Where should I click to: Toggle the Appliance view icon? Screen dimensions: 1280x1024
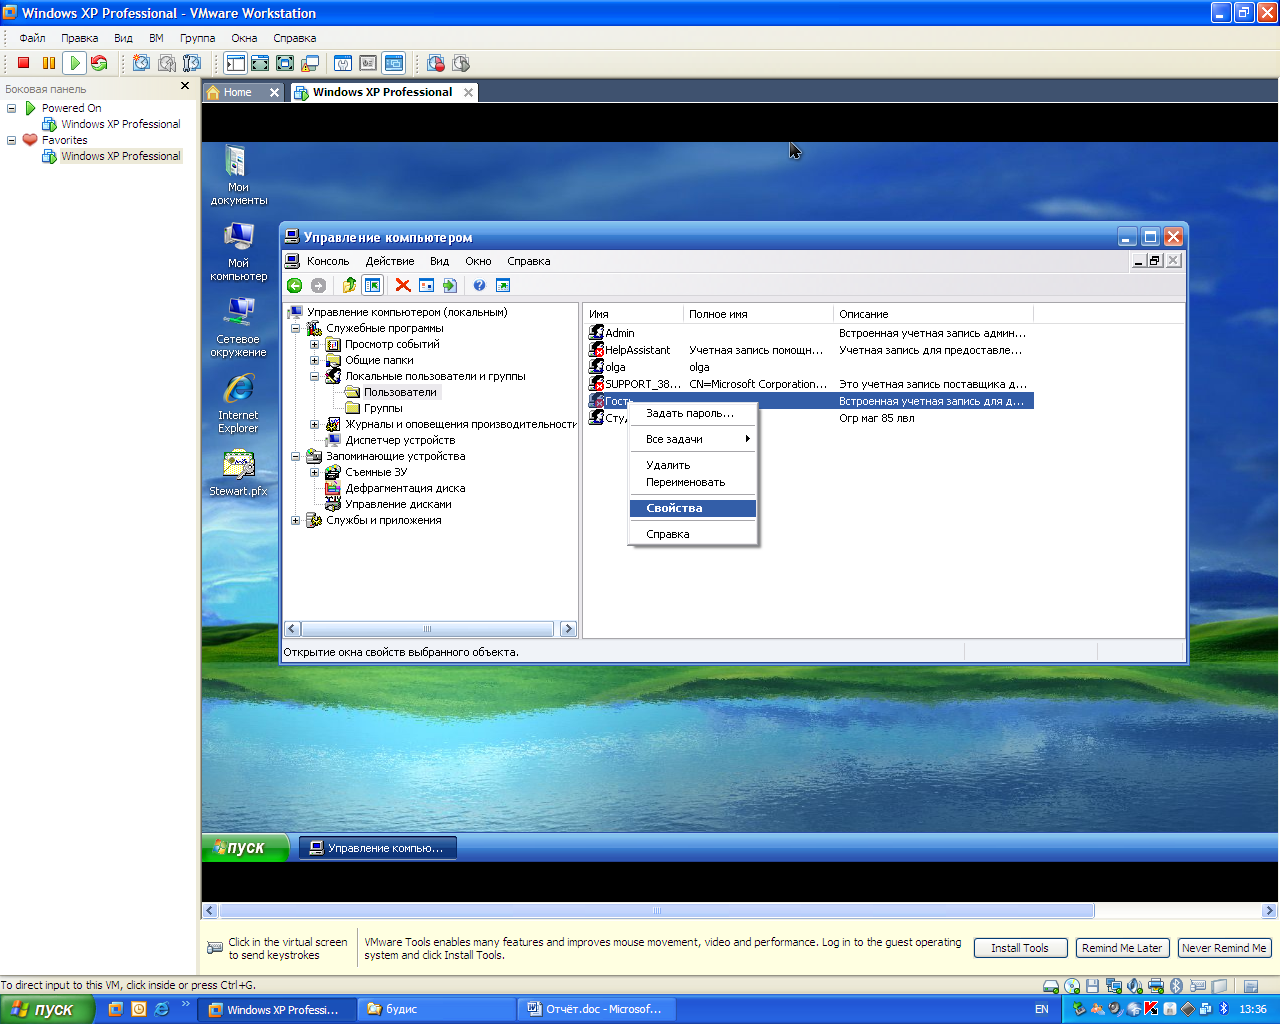point(368,63)
